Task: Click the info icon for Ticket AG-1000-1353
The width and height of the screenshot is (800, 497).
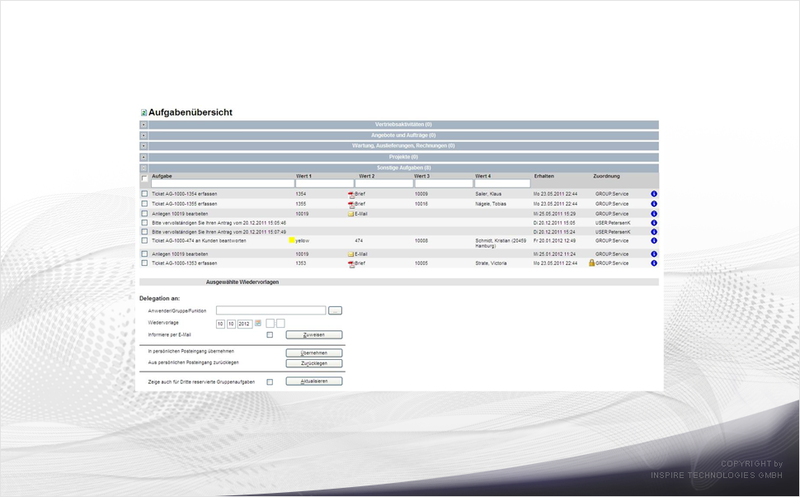Action: tap(654, 263)
